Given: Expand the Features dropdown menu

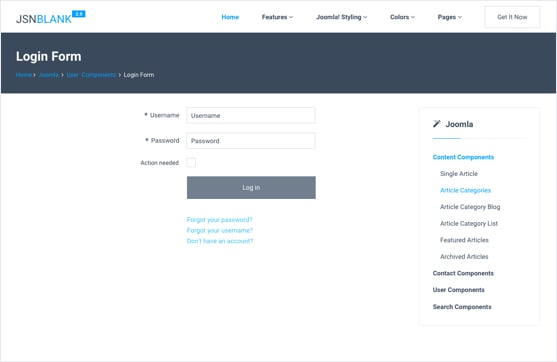Looking at the screenshot, I should [277, 17].
